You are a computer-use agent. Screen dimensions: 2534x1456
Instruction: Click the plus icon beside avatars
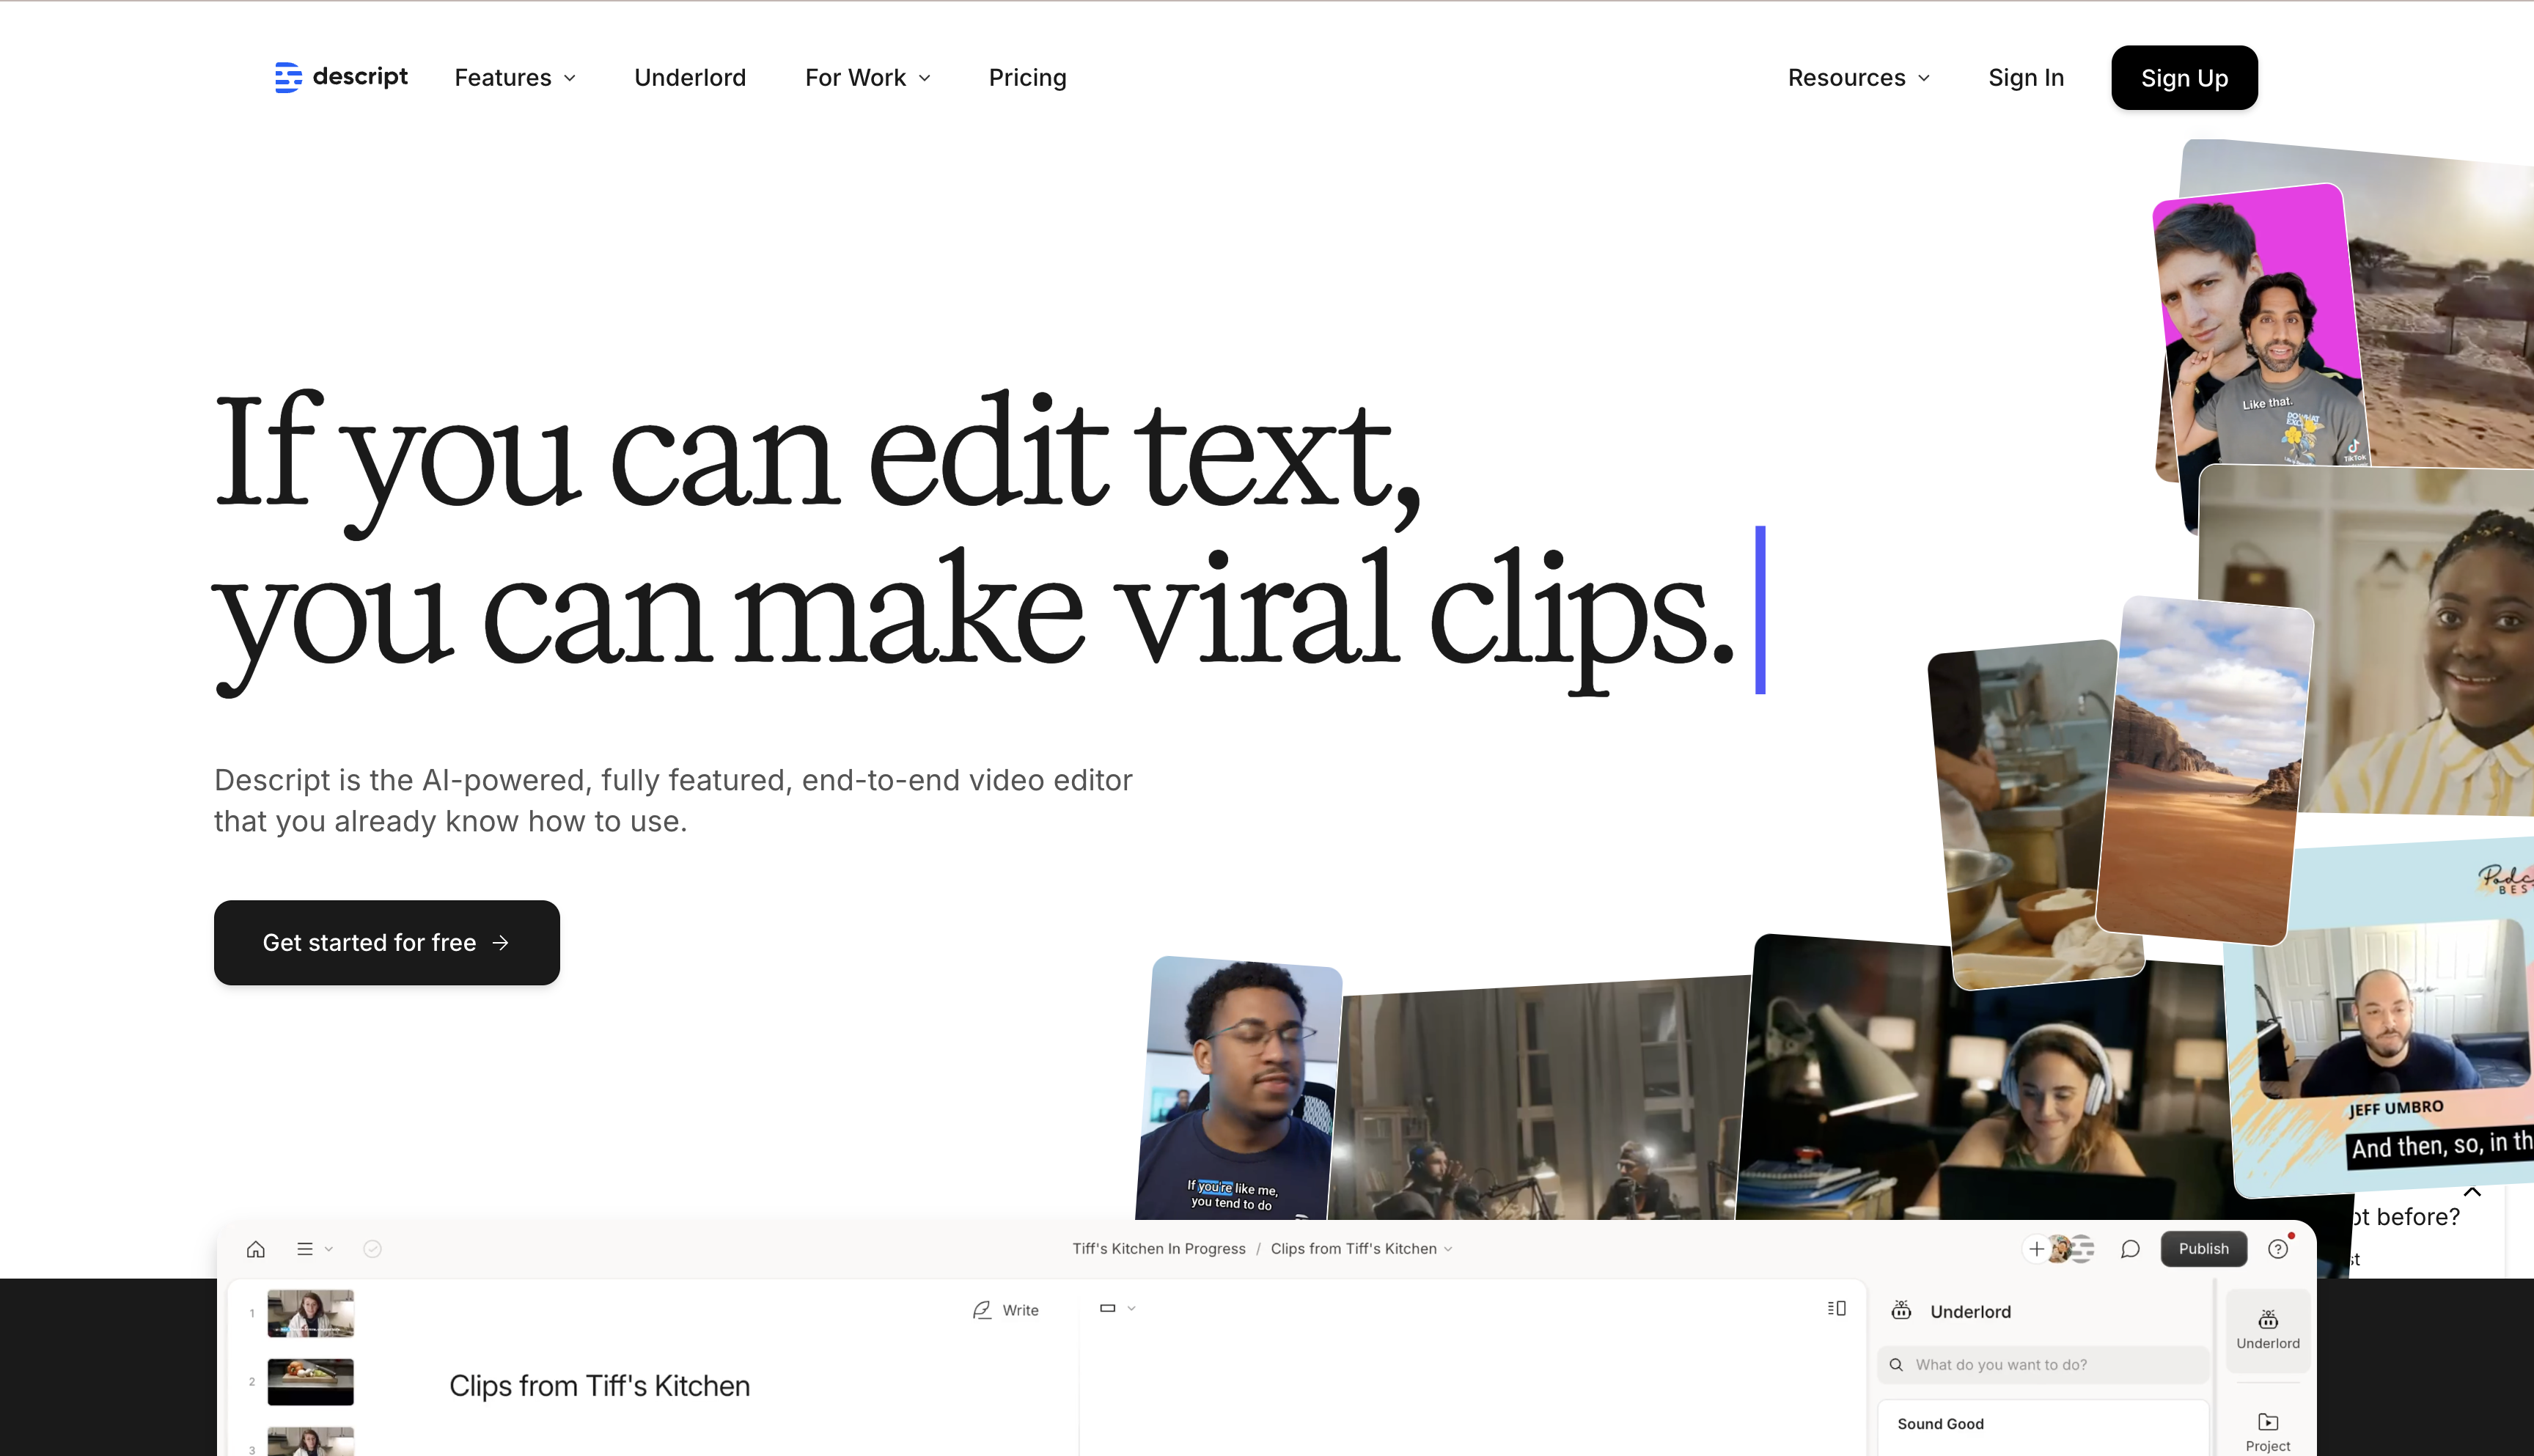pyautogui.click(x=2036, y=1249)
